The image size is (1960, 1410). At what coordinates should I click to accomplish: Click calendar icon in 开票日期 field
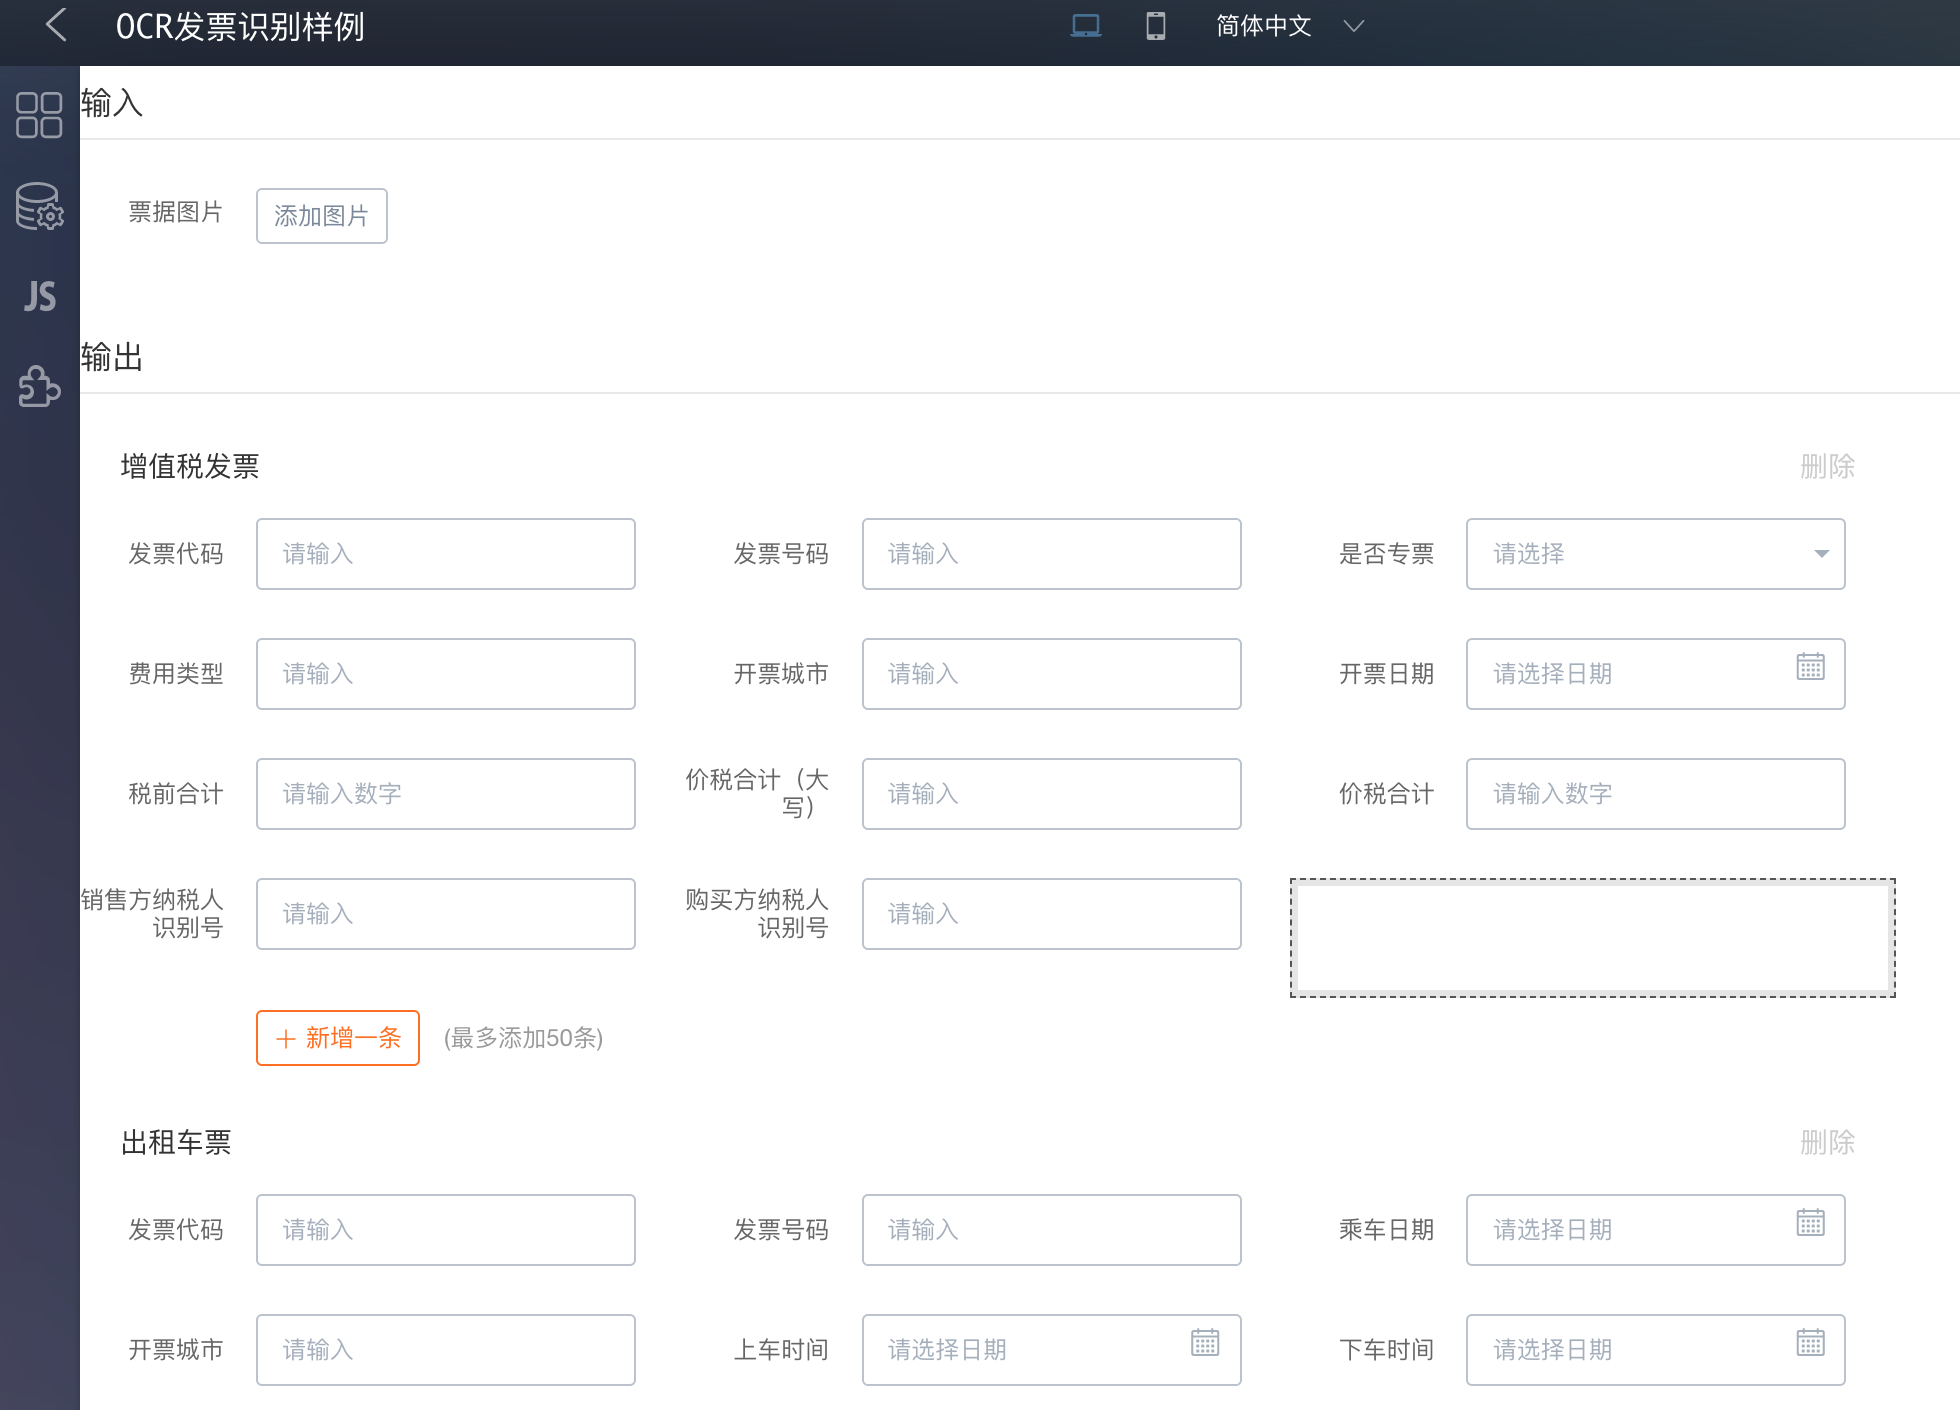pyautogui.click(x=1810, y=667)
